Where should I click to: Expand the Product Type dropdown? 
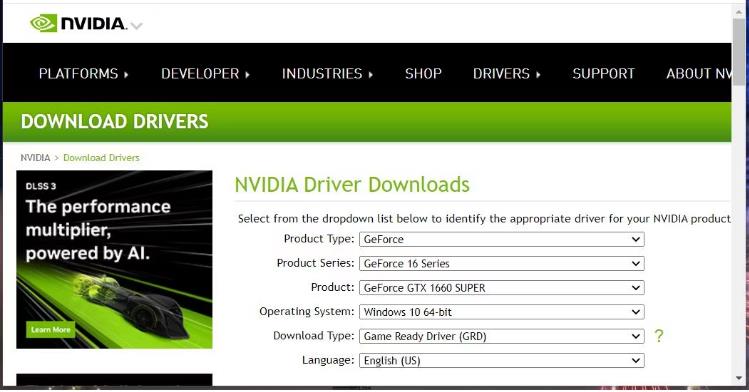[502, 239]
